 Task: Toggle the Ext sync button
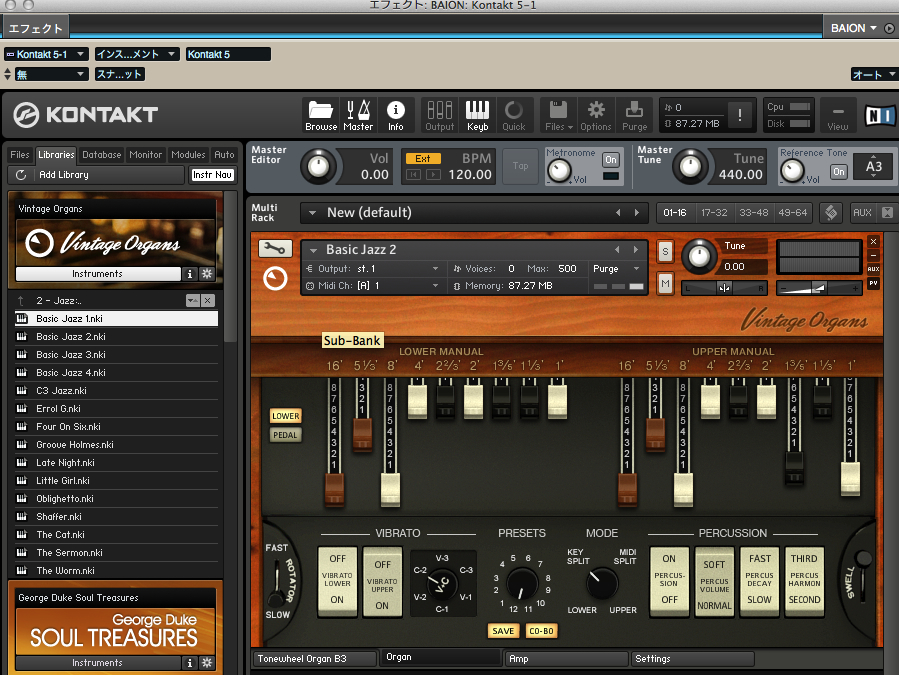click(x=423, y=159)
